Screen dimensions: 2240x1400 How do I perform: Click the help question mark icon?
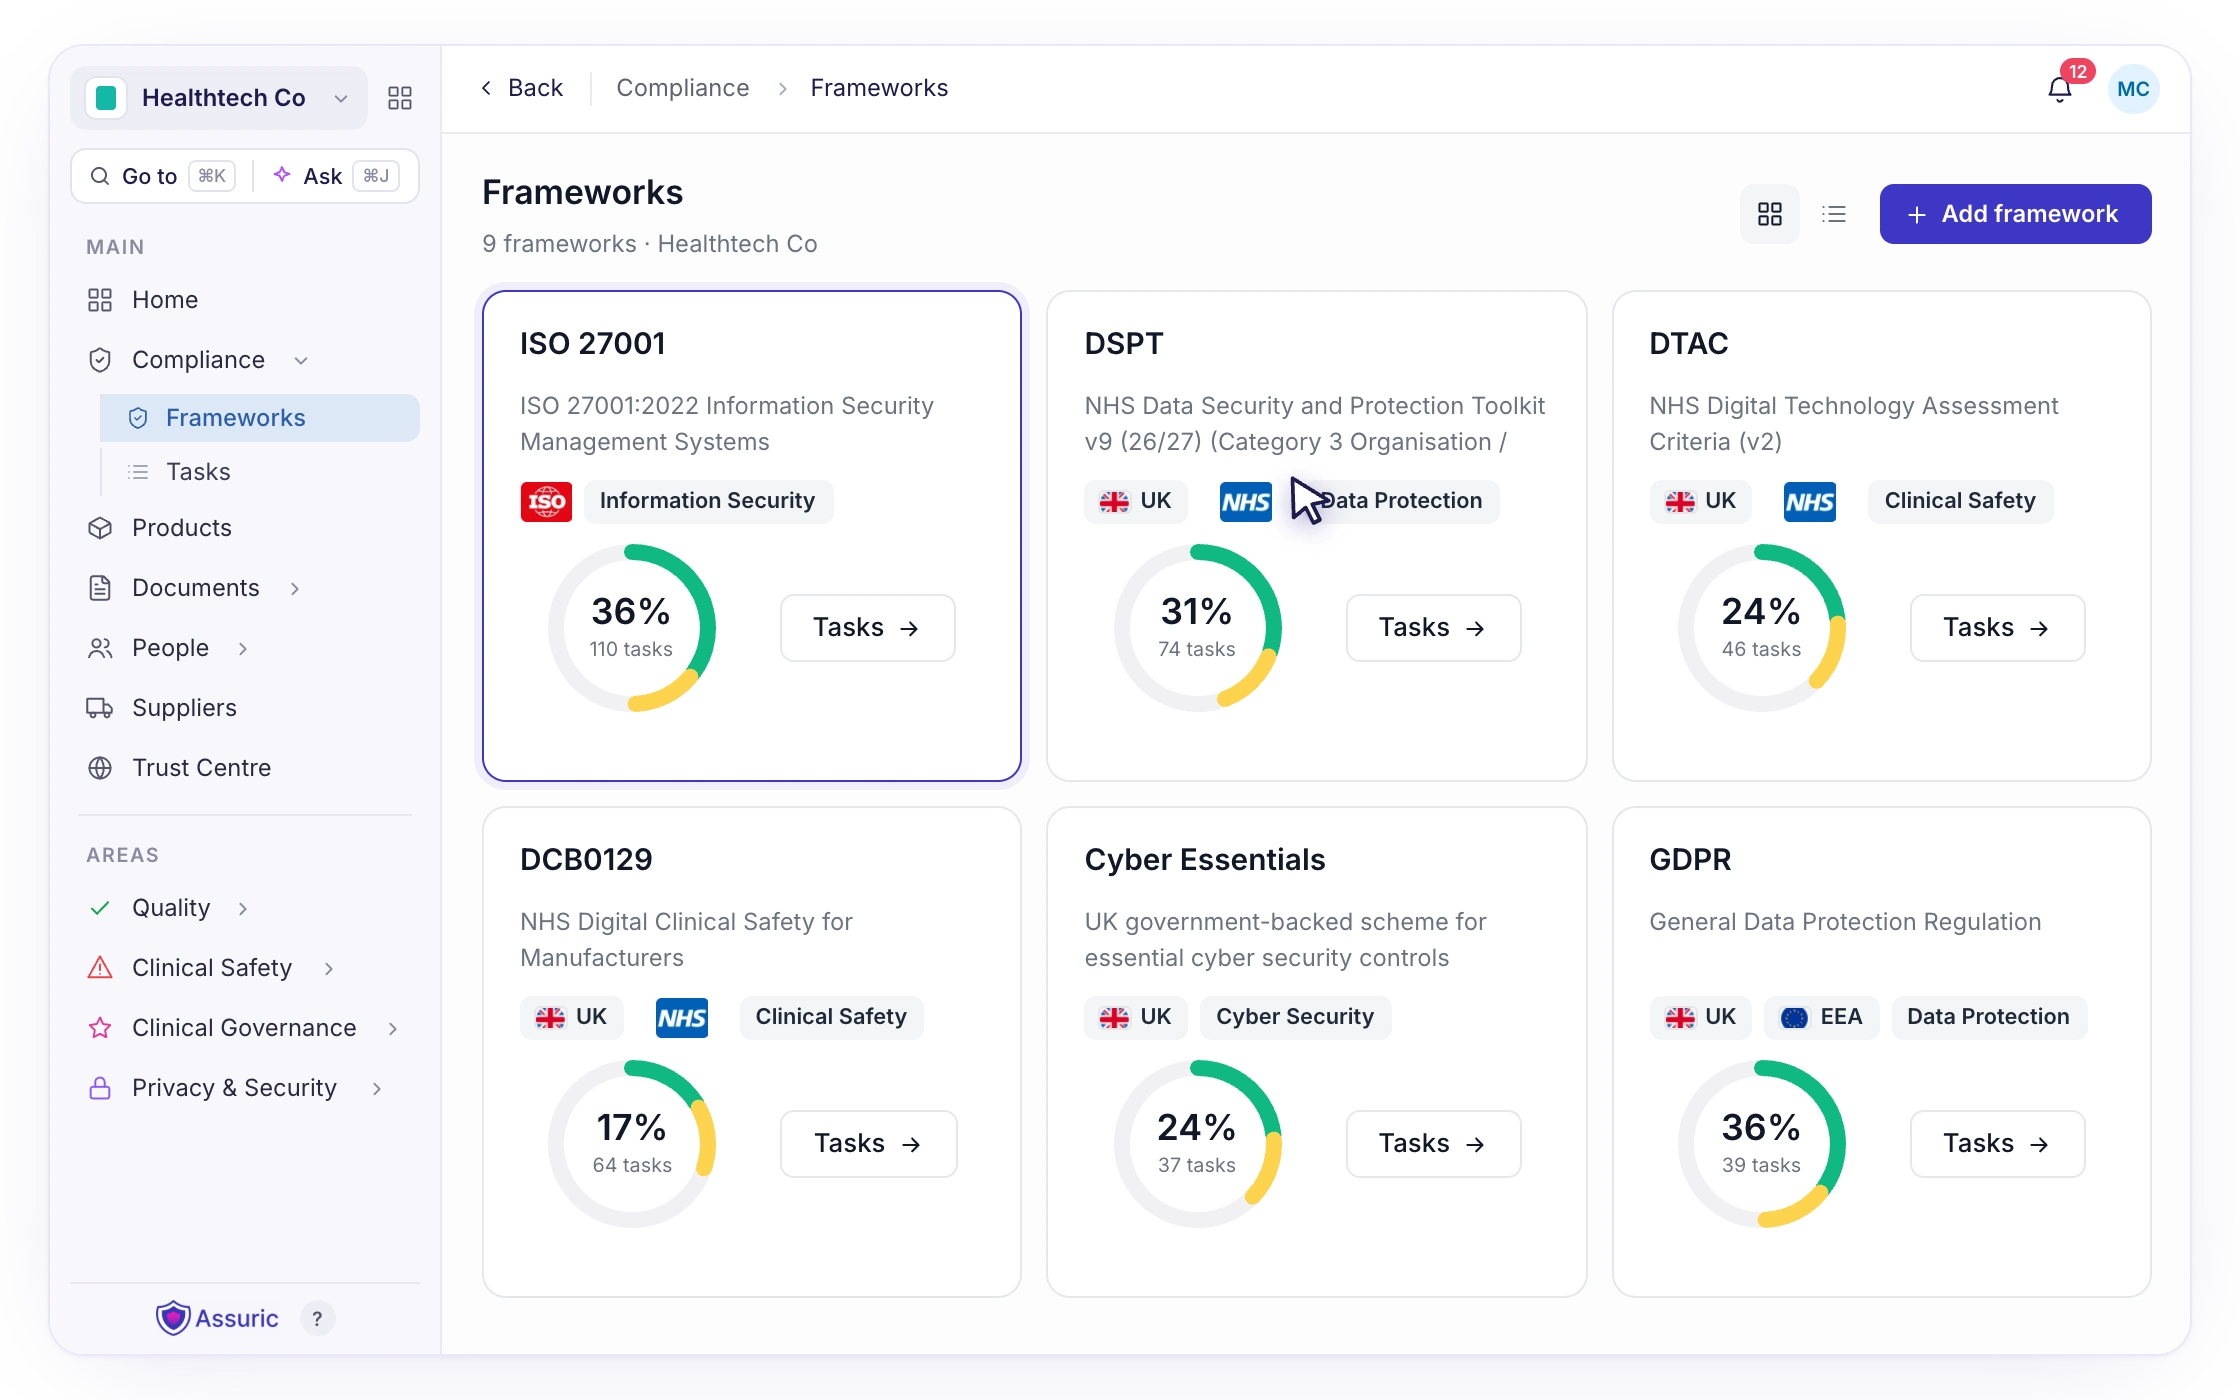[x=317, y=1319]
